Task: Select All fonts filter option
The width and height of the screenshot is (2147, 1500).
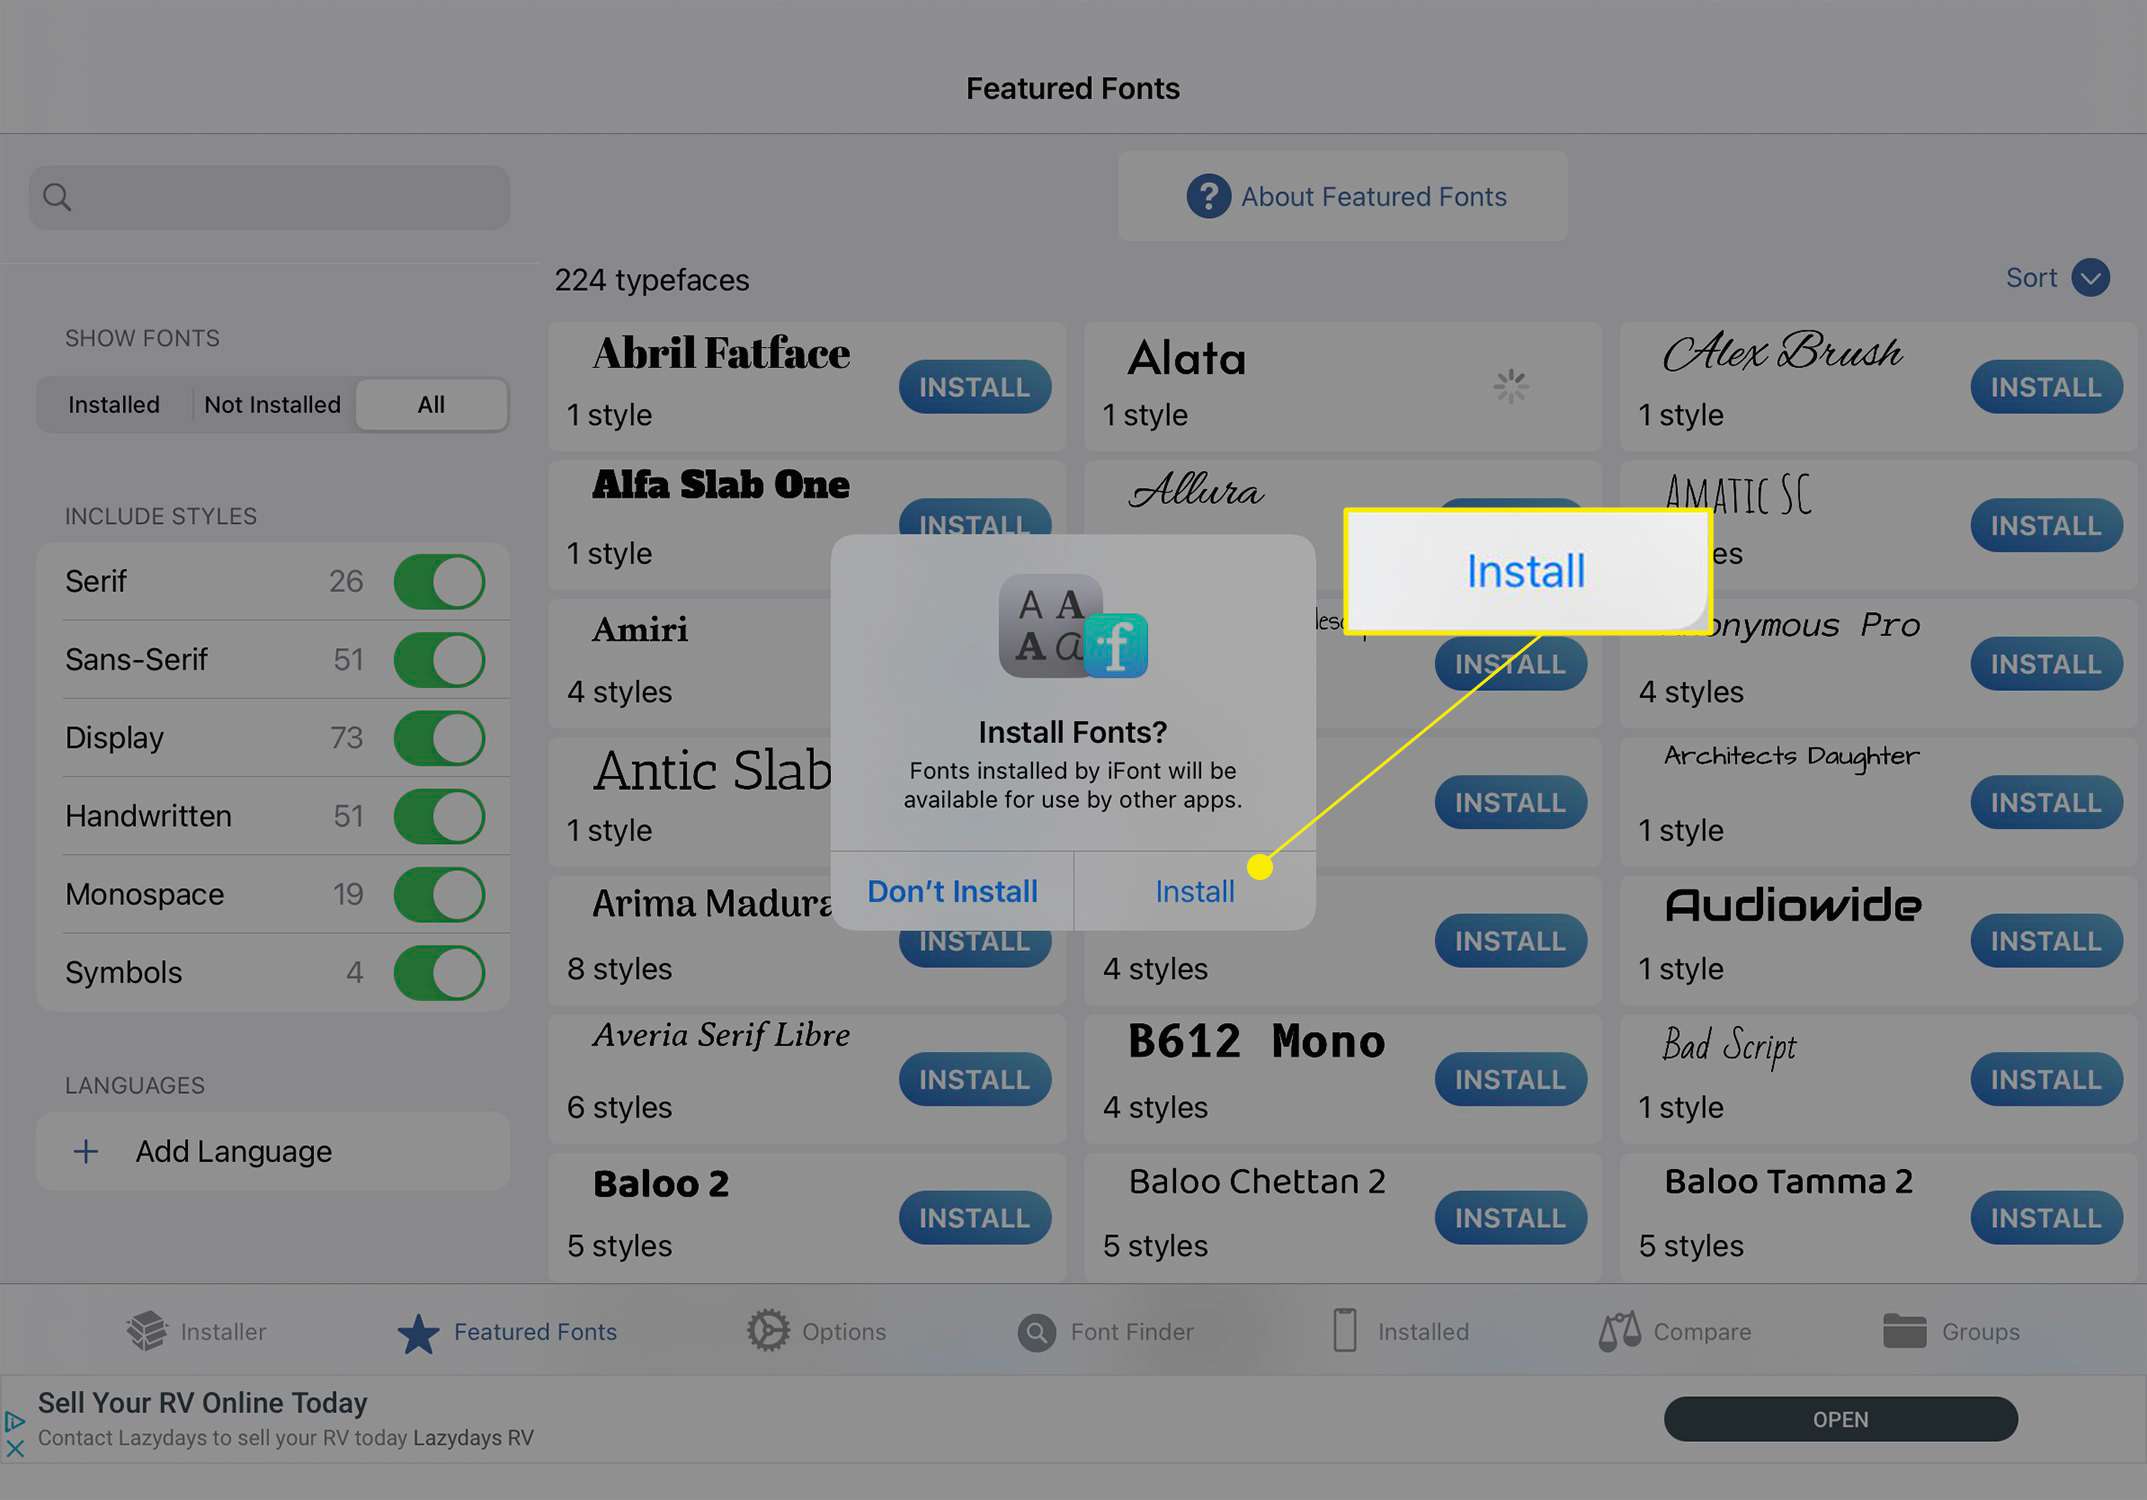Action: click(429, 403)
